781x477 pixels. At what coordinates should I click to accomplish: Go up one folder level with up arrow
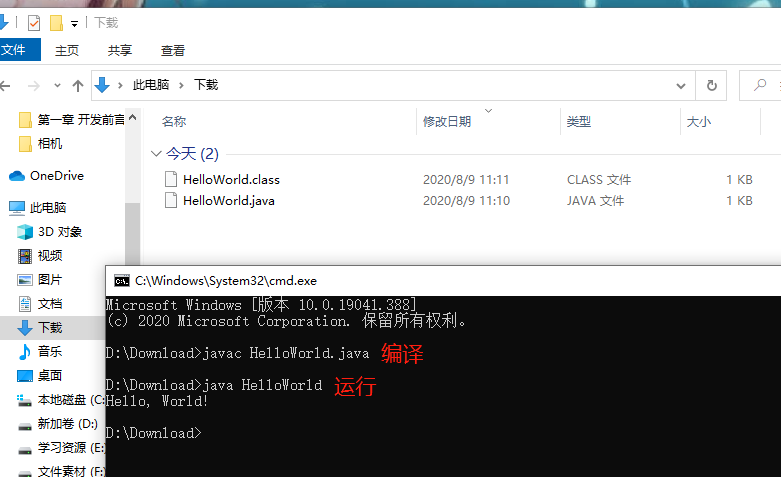(78, 86)
